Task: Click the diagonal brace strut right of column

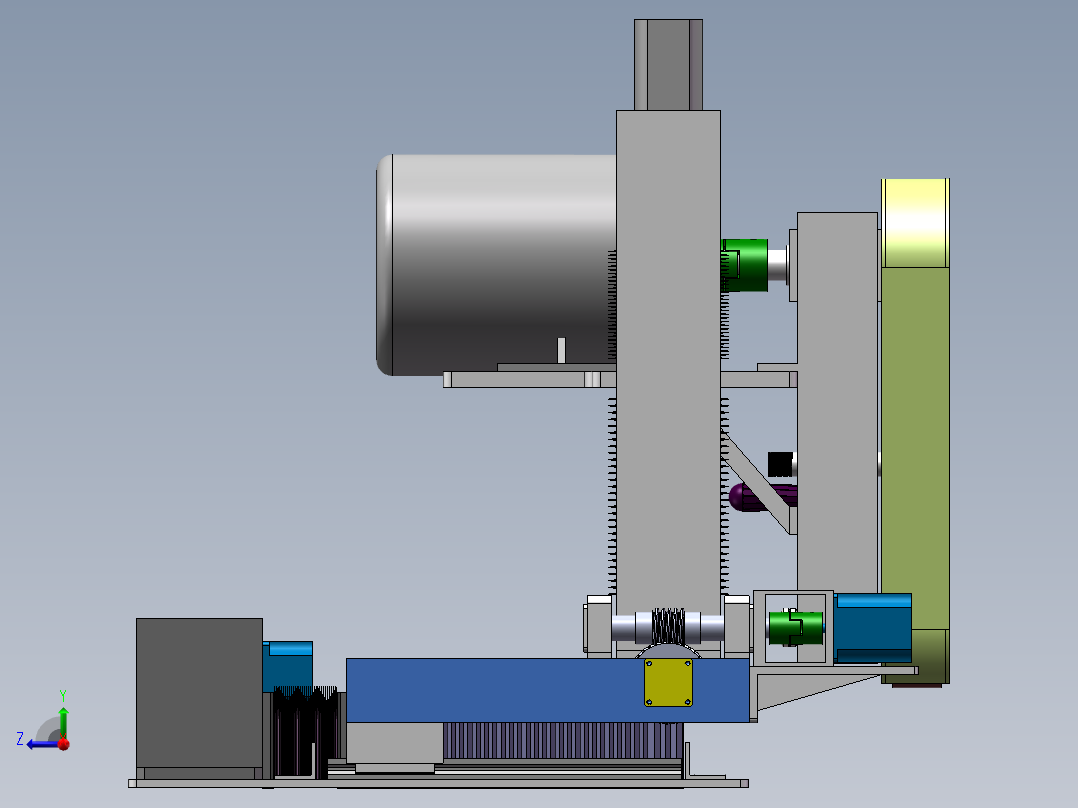Action: (758, 482)
